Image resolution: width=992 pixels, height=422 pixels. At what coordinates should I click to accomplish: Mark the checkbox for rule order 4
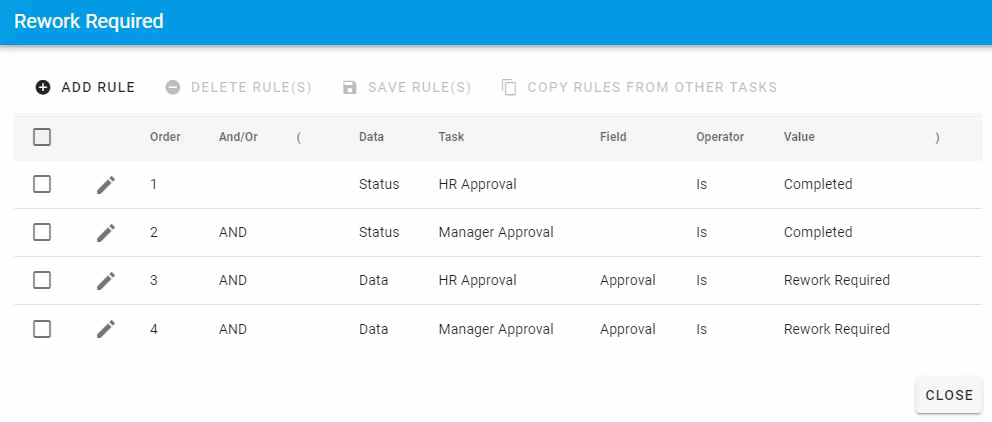coord(42,329)
